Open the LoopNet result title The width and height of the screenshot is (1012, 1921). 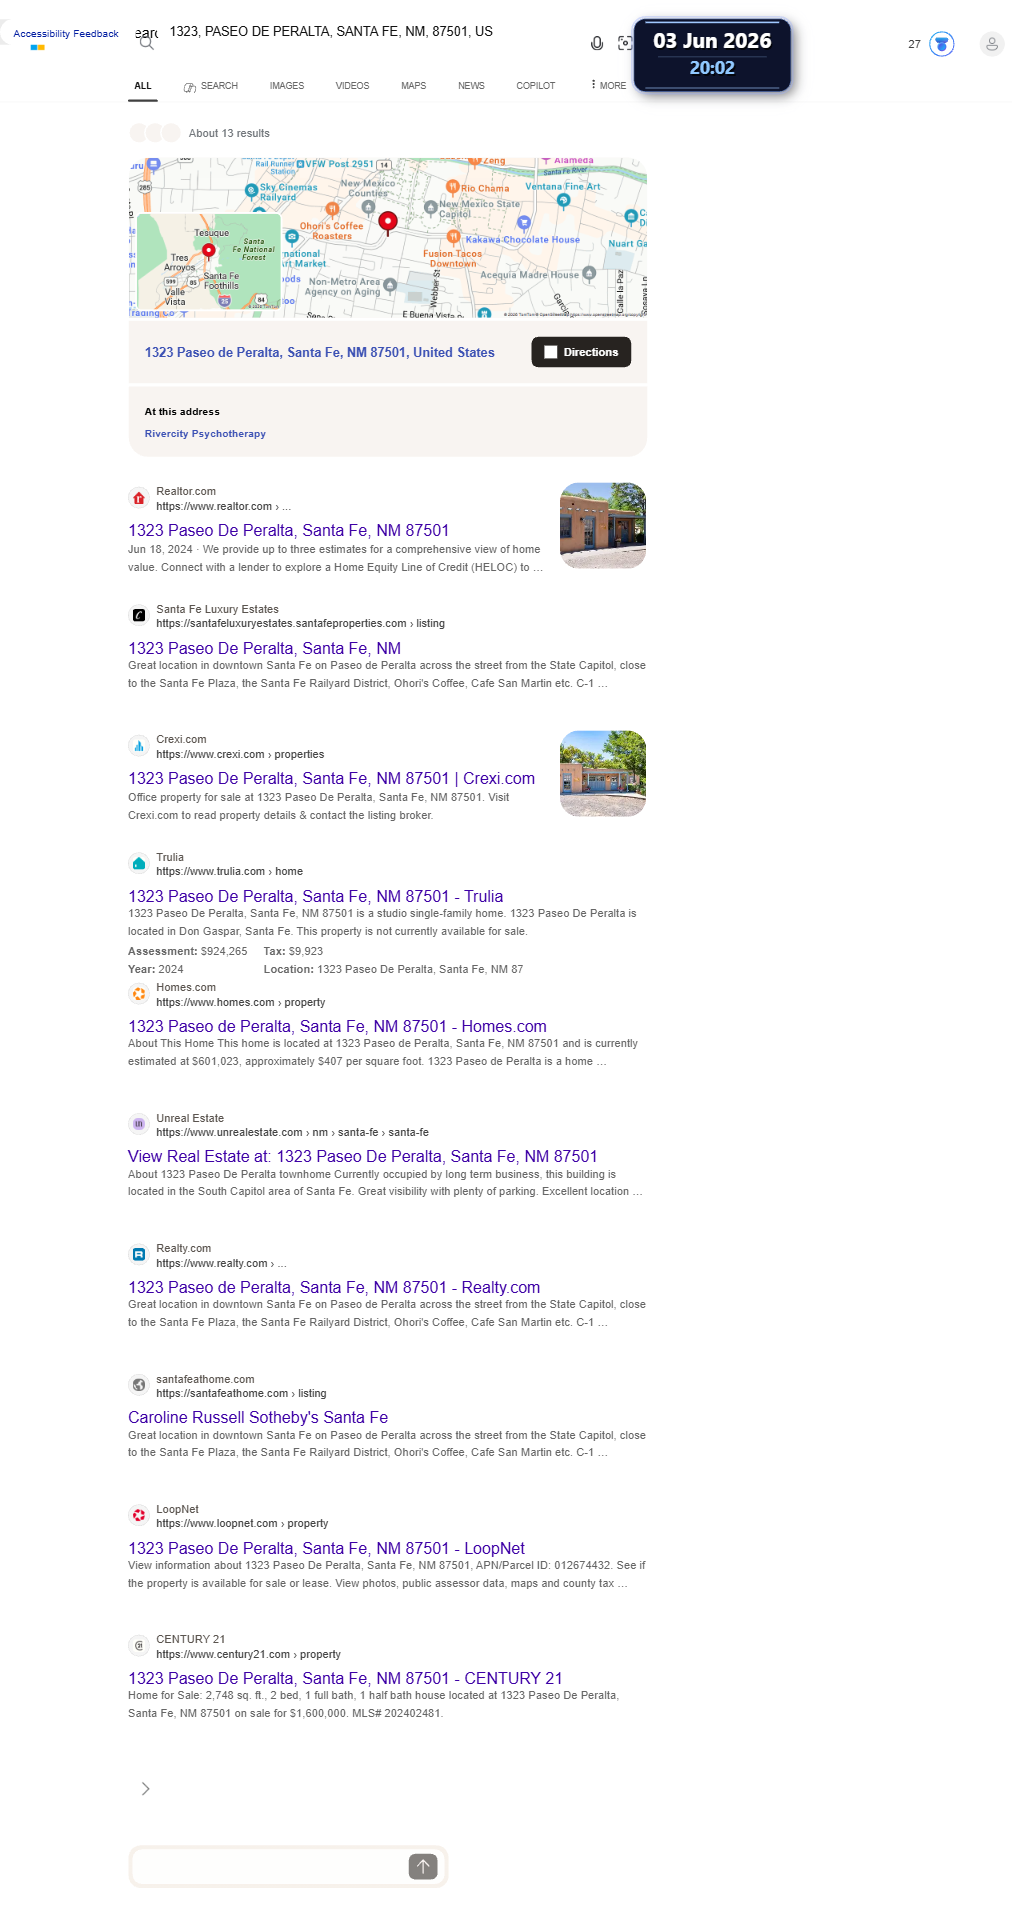pyautogui.click(x=326, y=1548)
